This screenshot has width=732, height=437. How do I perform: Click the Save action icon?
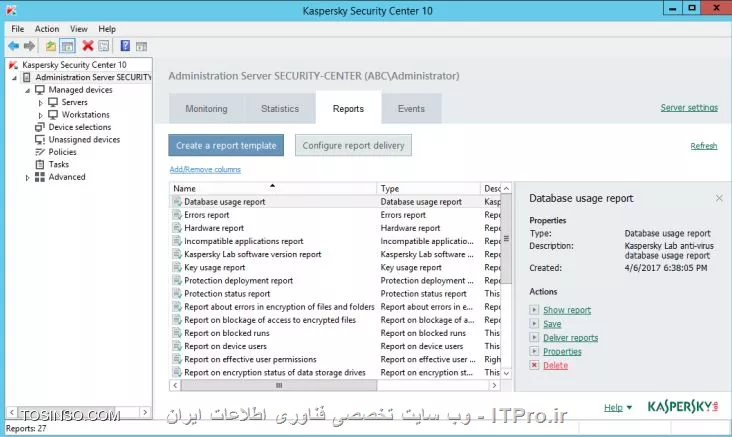click(535, 323)
